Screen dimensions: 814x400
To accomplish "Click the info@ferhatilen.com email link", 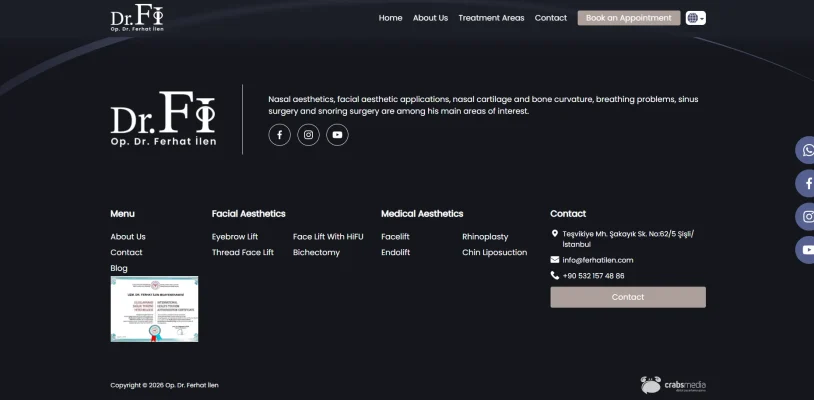I will [x=598, y=260].
